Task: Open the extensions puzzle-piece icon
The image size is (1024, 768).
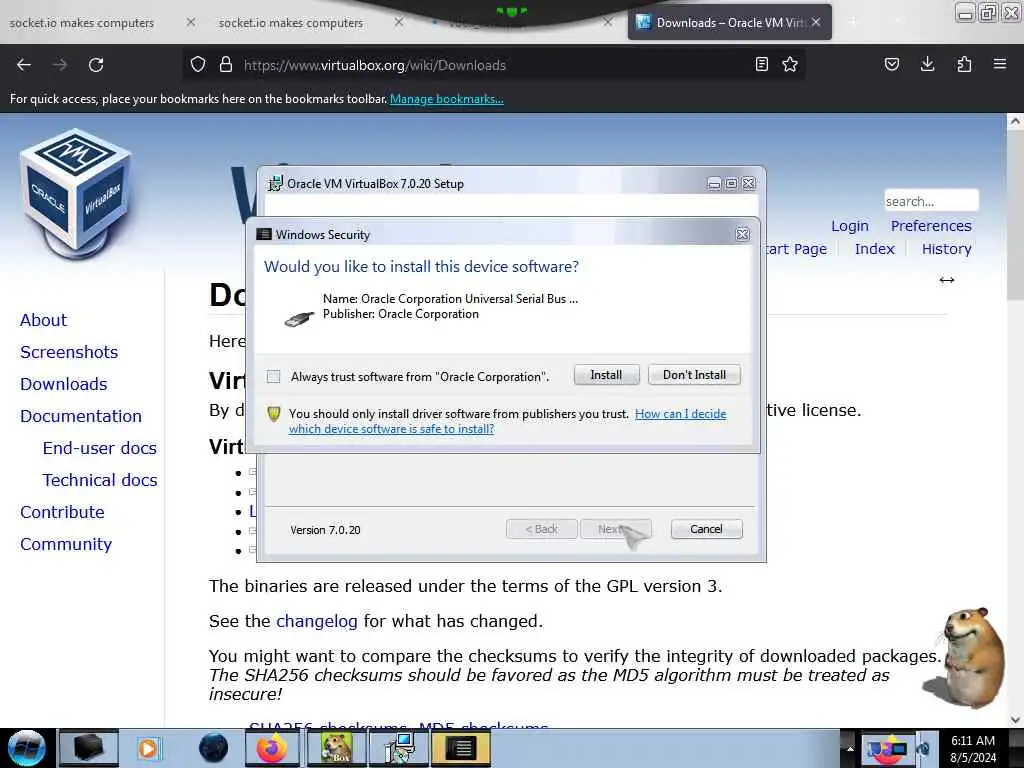Action: pyautogui.click(x=964, y=64)
